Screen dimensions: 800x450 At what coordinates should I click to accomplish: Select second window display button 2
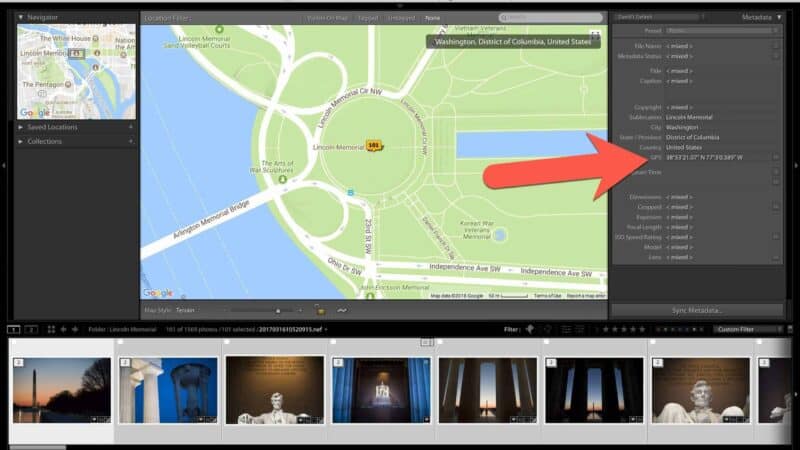31,330
